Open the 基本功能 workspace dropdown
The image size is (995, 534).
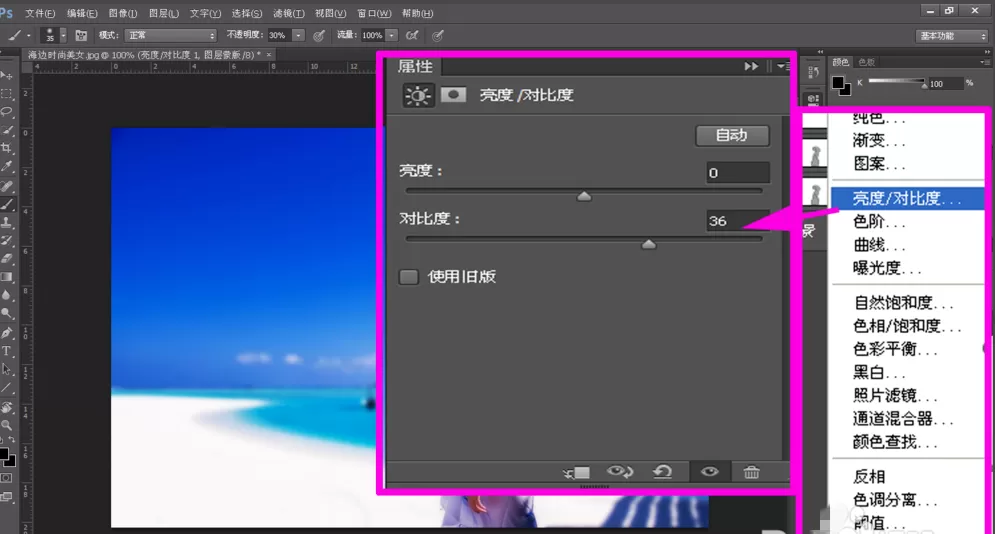pyautogui.click(x=952, y=36)
